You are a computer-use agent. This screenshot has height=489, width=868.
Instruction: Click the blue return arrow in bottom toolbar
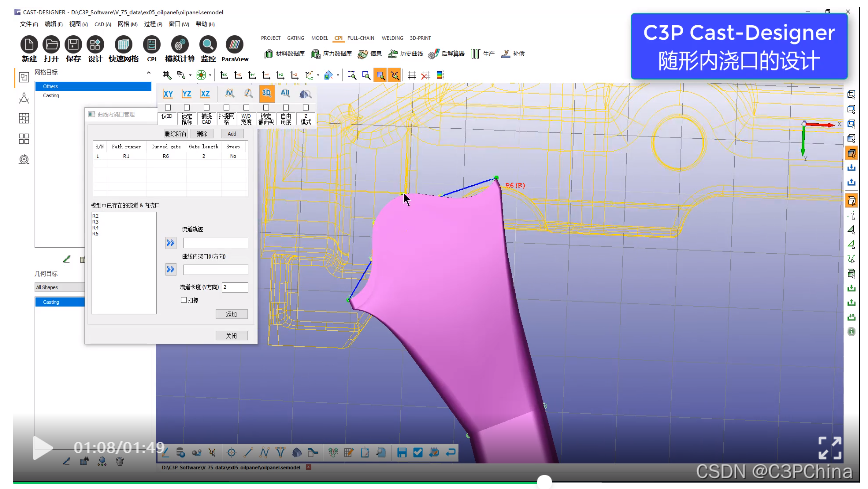point(451,452)
